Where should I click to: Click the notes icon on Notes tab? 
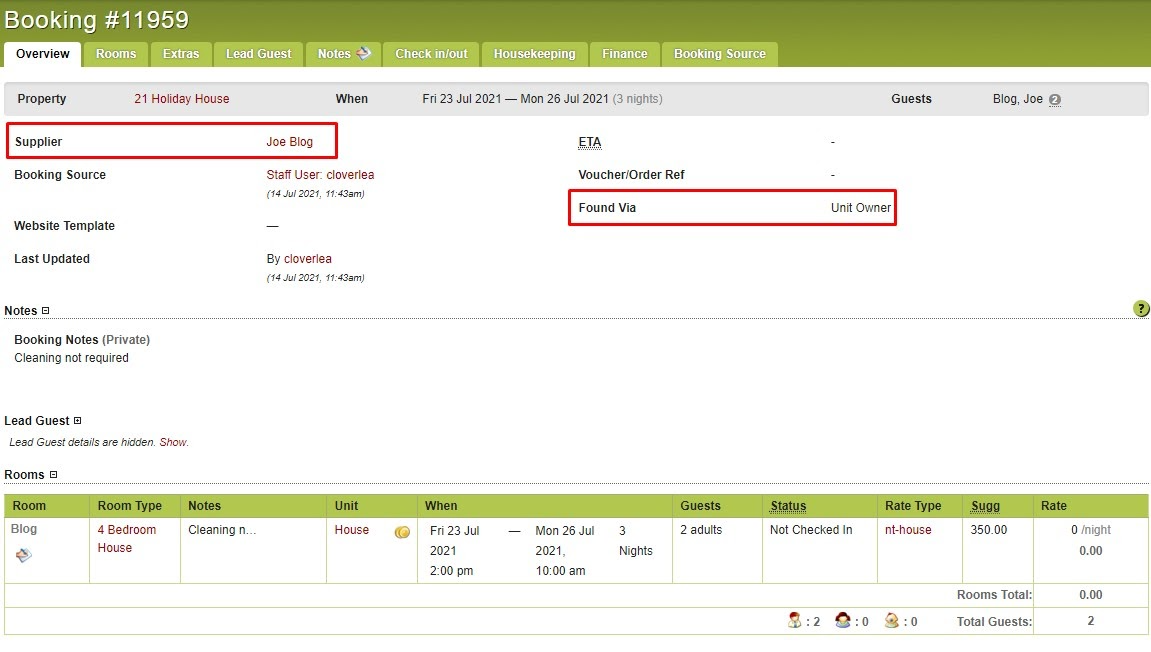pos(363,53)
